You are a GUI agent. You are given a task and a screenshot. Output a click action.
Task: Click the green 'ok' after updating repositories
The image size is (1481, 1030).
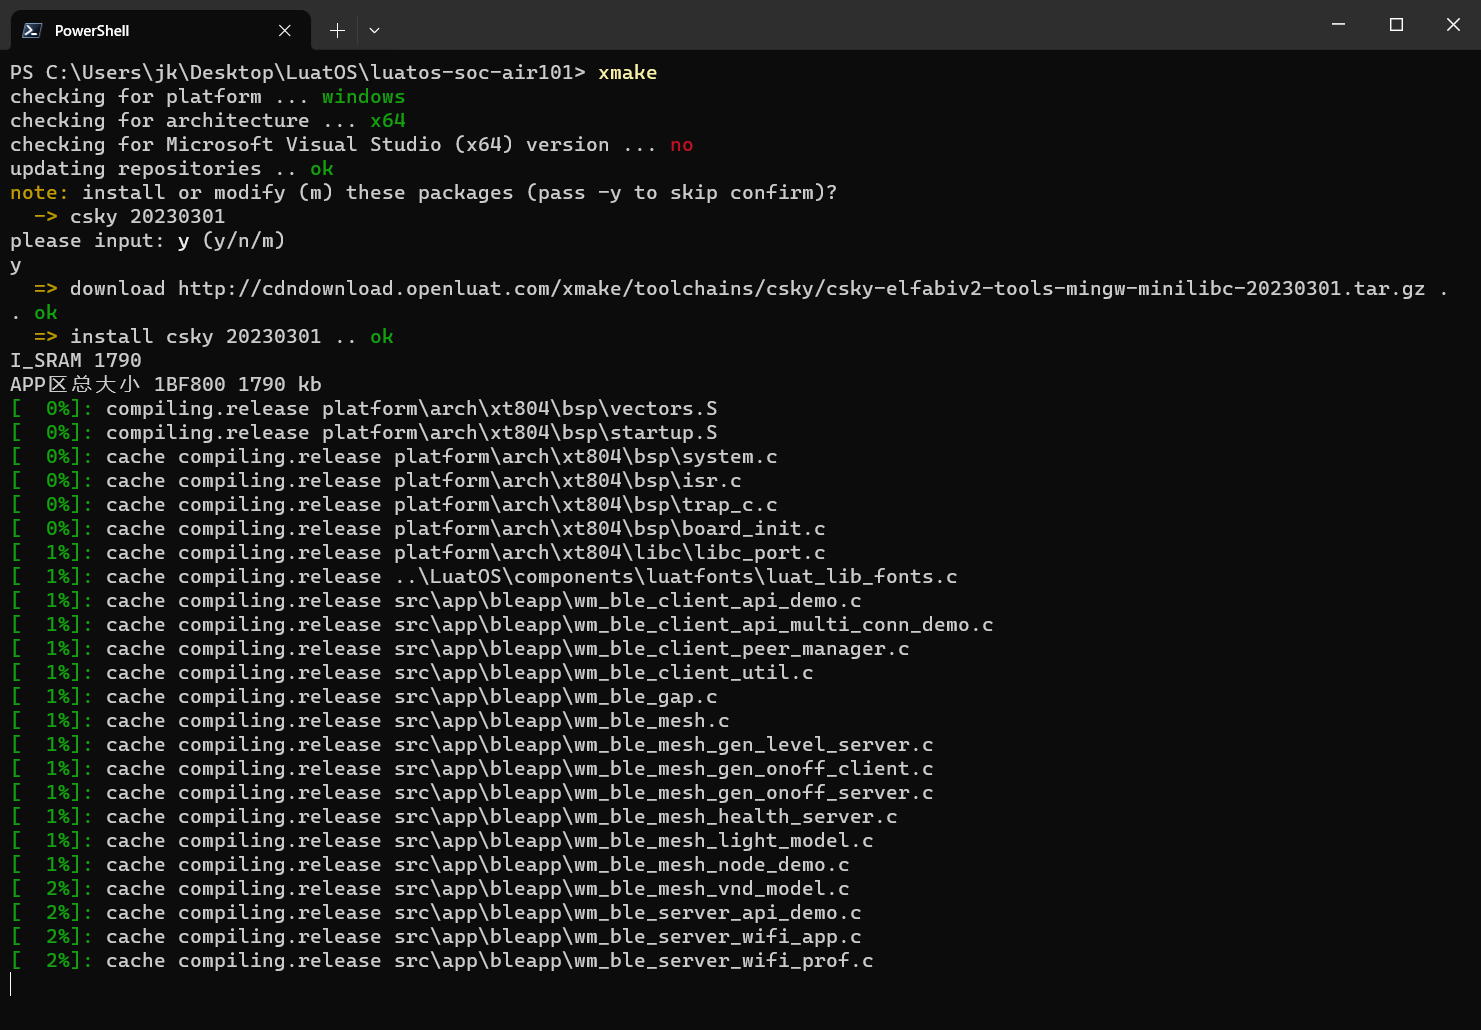tap(321, 168)
